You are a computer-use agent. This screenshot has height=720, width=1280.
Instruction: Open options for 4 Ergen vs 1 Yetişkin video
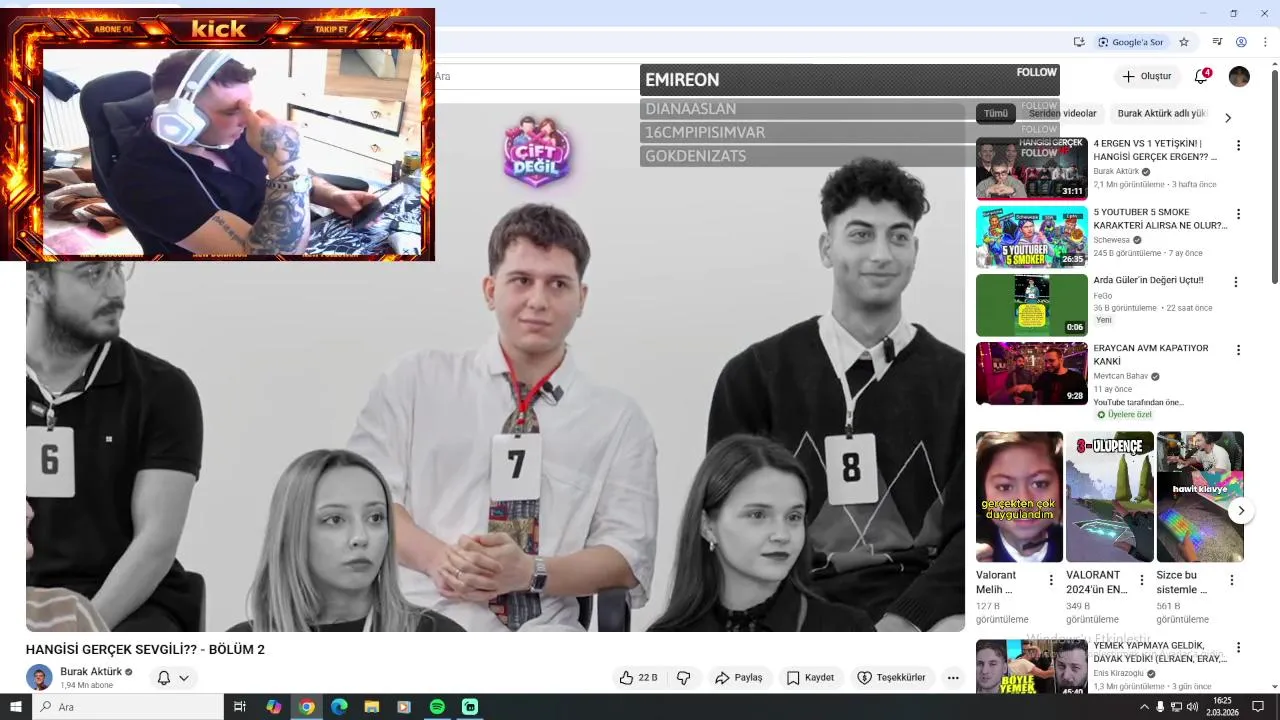click(x=1238, y=145)
